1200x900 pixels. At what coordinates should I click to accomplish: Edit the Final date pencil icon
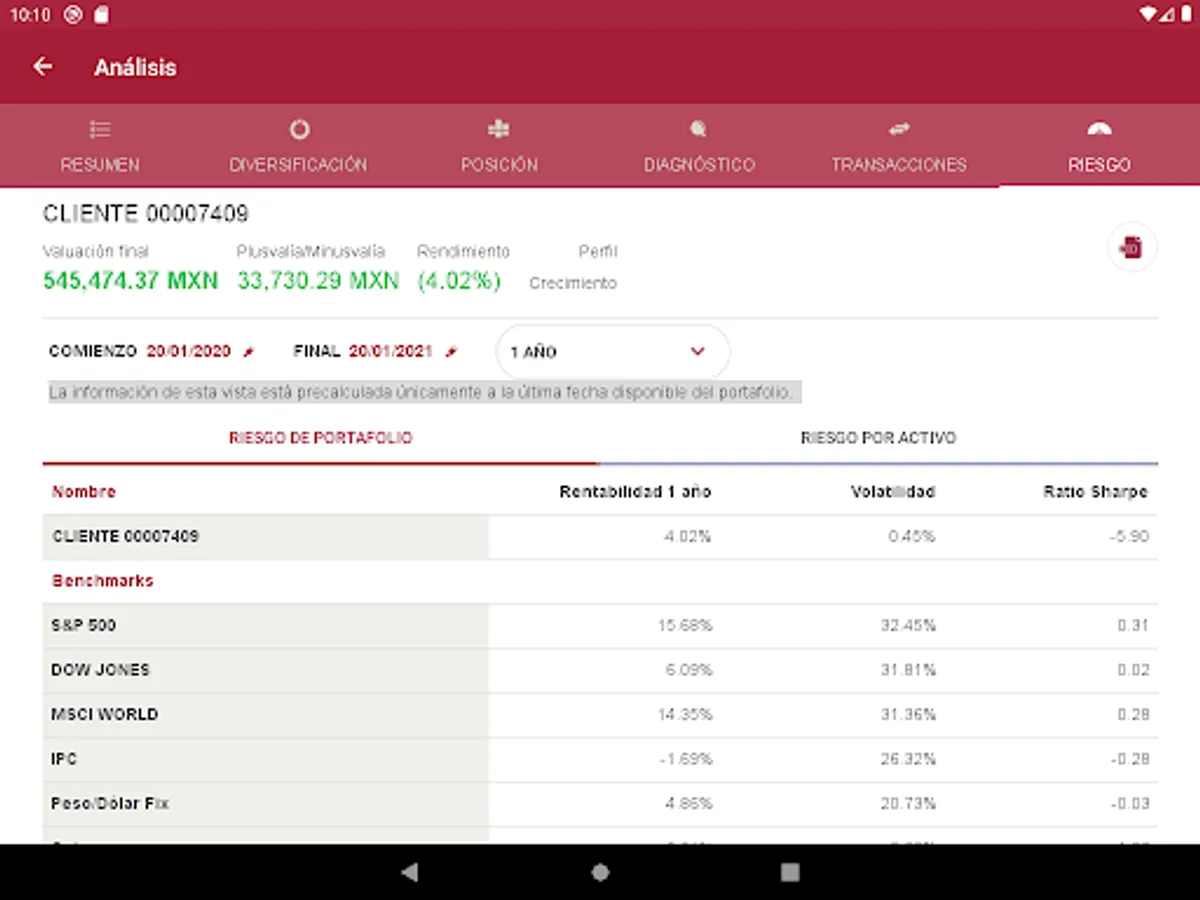click(451, 352)
